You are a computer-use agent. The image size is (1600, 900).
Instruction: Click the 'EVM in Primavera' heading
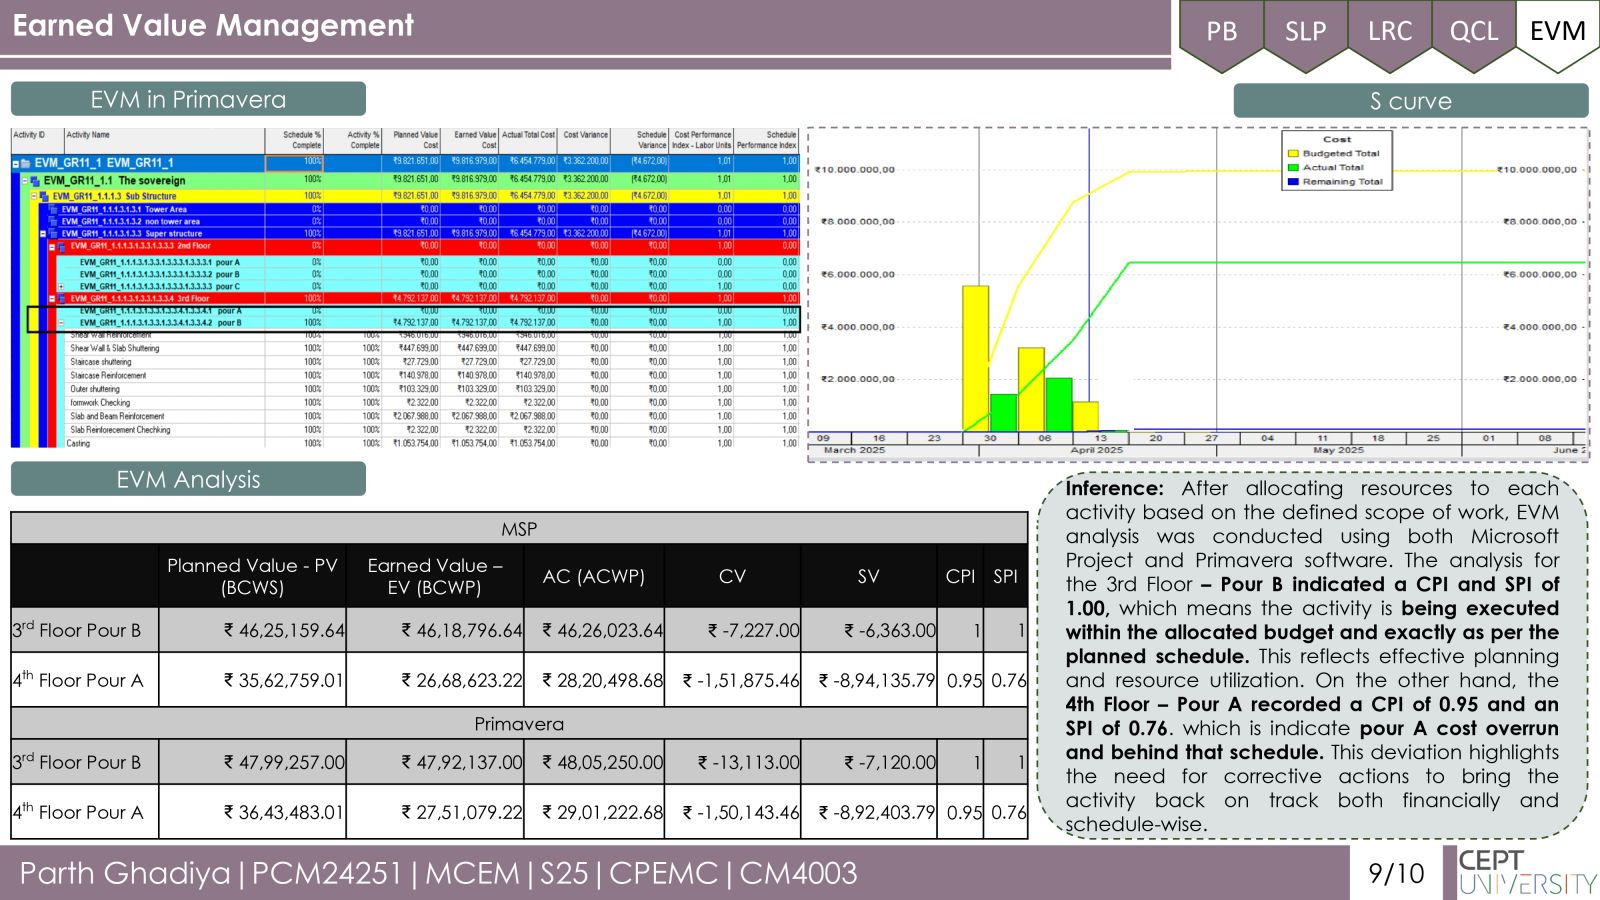point(188,99)
